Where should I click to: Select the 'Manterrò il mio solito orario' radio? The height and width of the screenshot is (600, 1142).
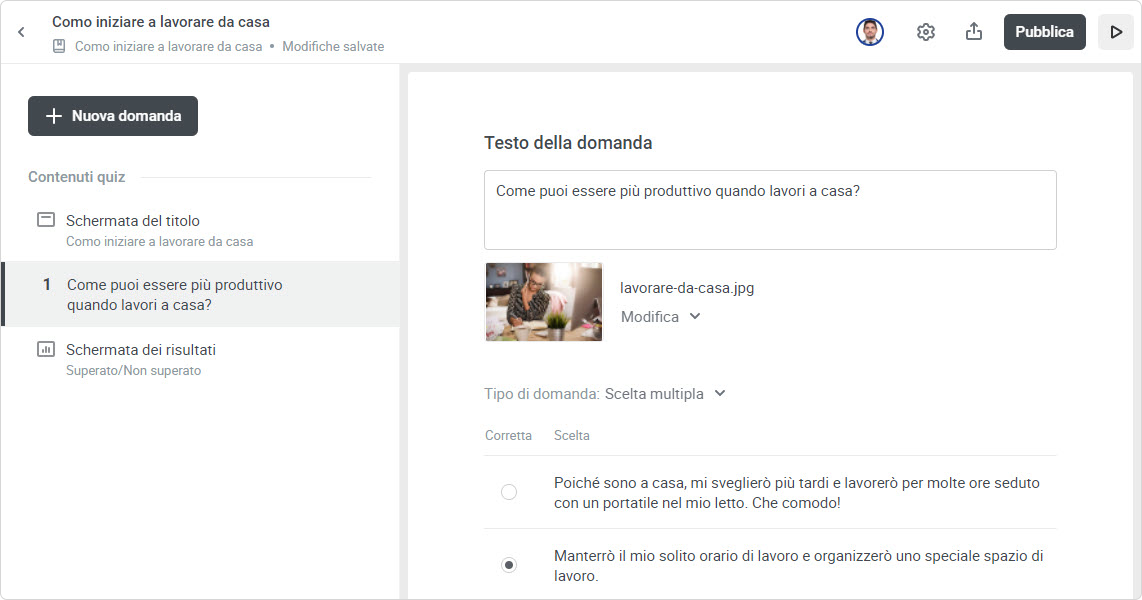click(509, 565)
